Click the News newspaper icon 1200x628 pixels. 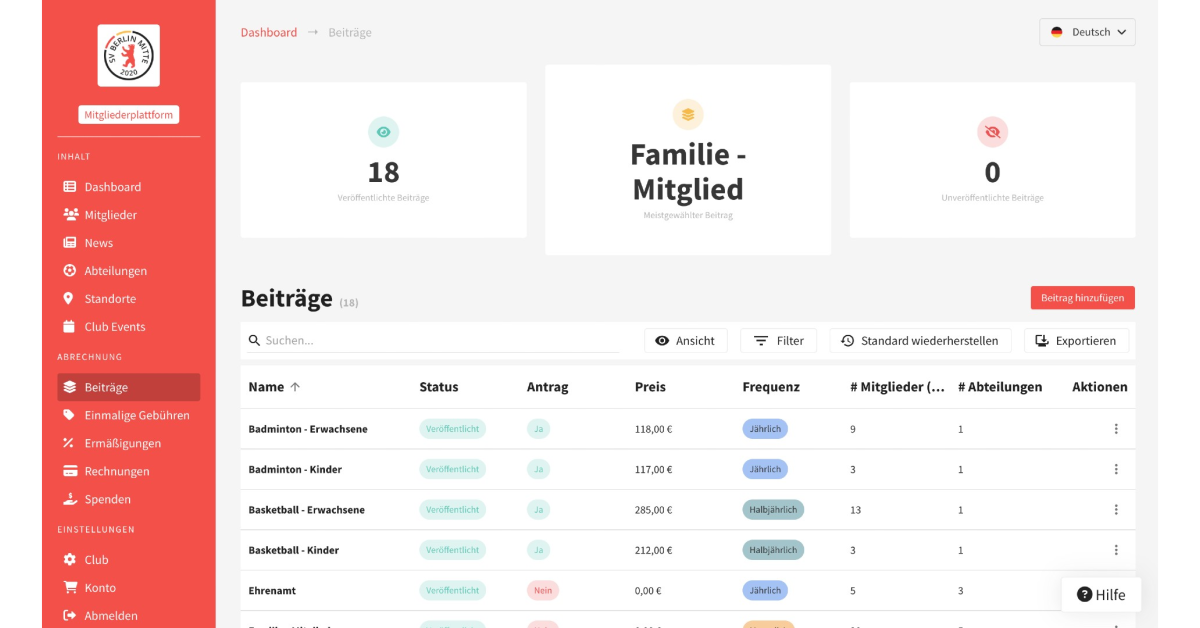70,243
